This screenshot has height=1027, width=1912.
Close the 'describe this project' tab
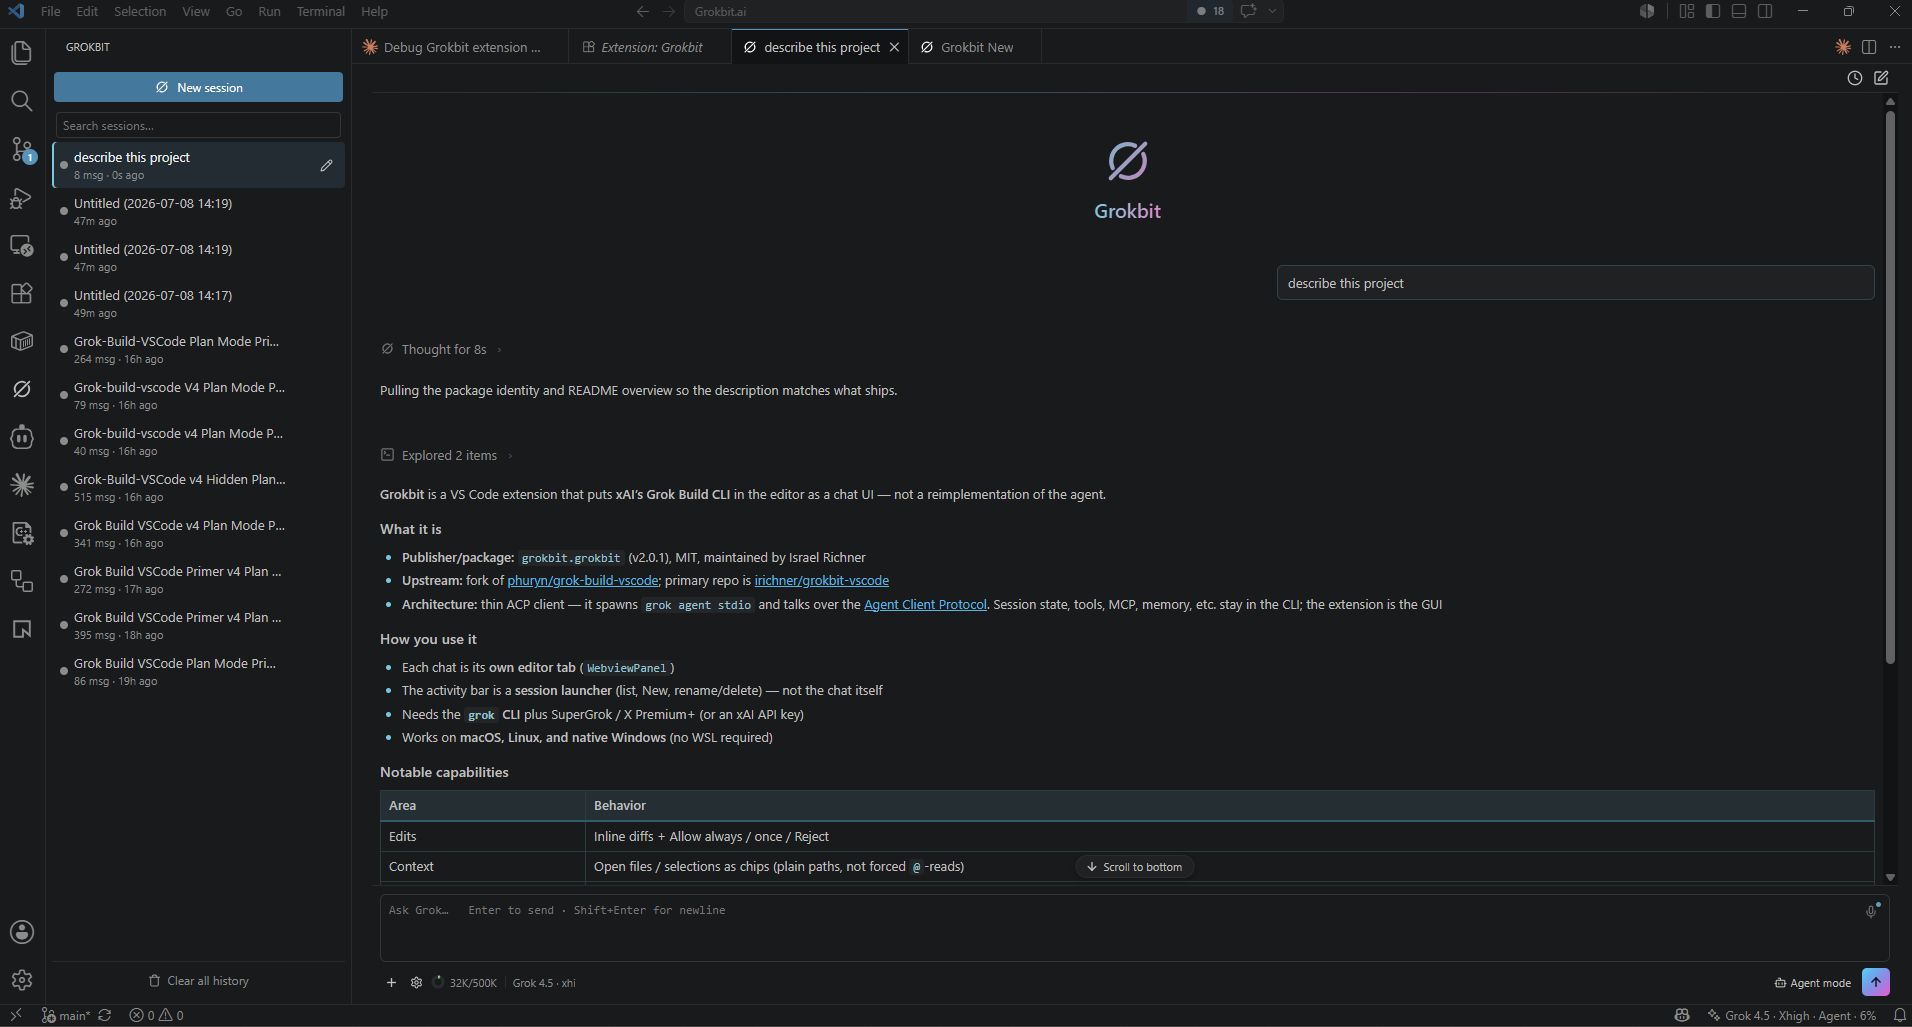point(894,47)
